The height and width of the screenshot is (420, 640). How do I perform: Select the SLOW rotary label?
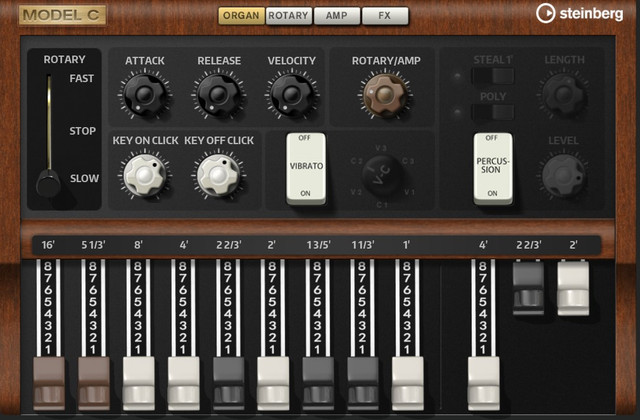pos(84,178)
